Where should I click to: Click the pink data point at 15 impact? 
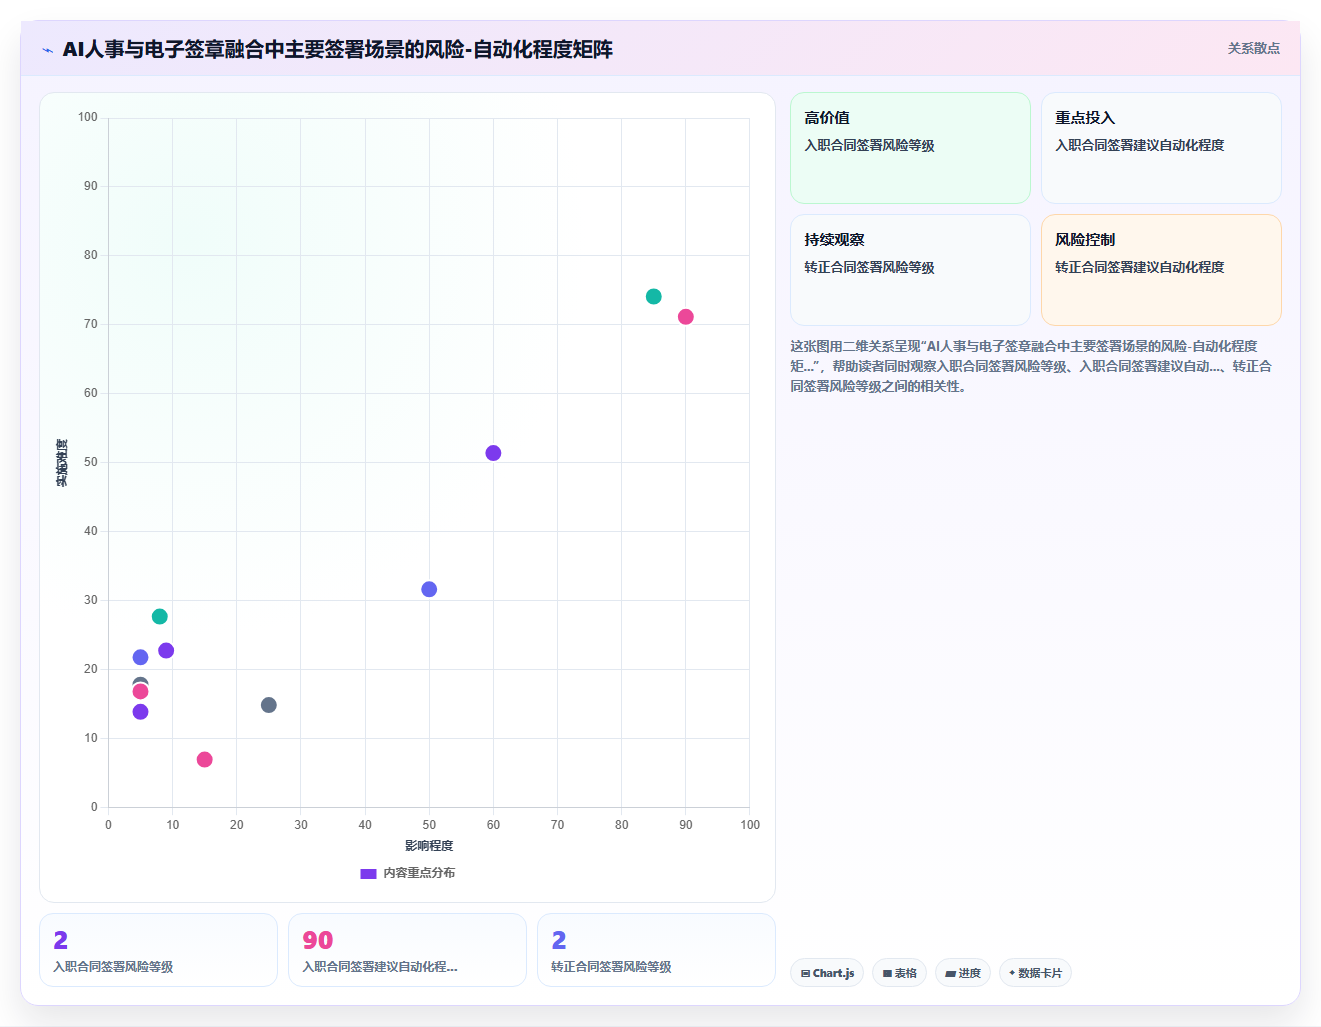pos(205,760)
